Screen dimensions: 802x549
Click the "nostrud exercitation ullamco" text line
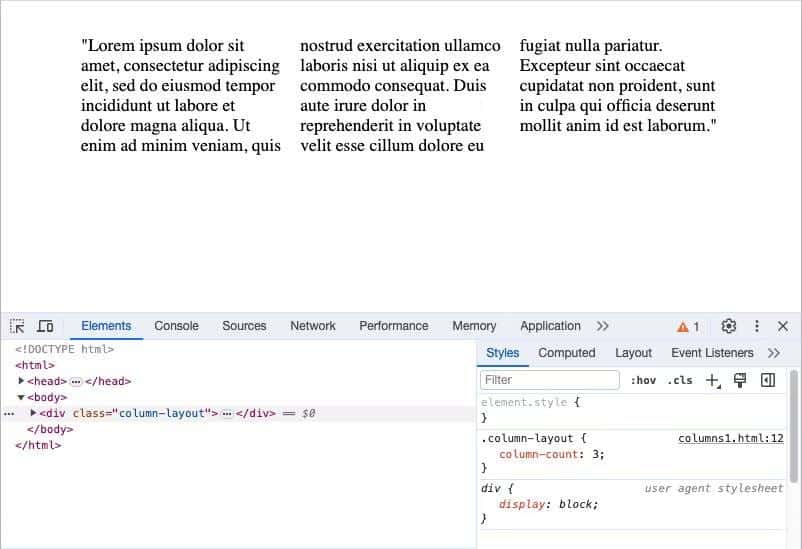pyautogui.click(x=400, y=46)
